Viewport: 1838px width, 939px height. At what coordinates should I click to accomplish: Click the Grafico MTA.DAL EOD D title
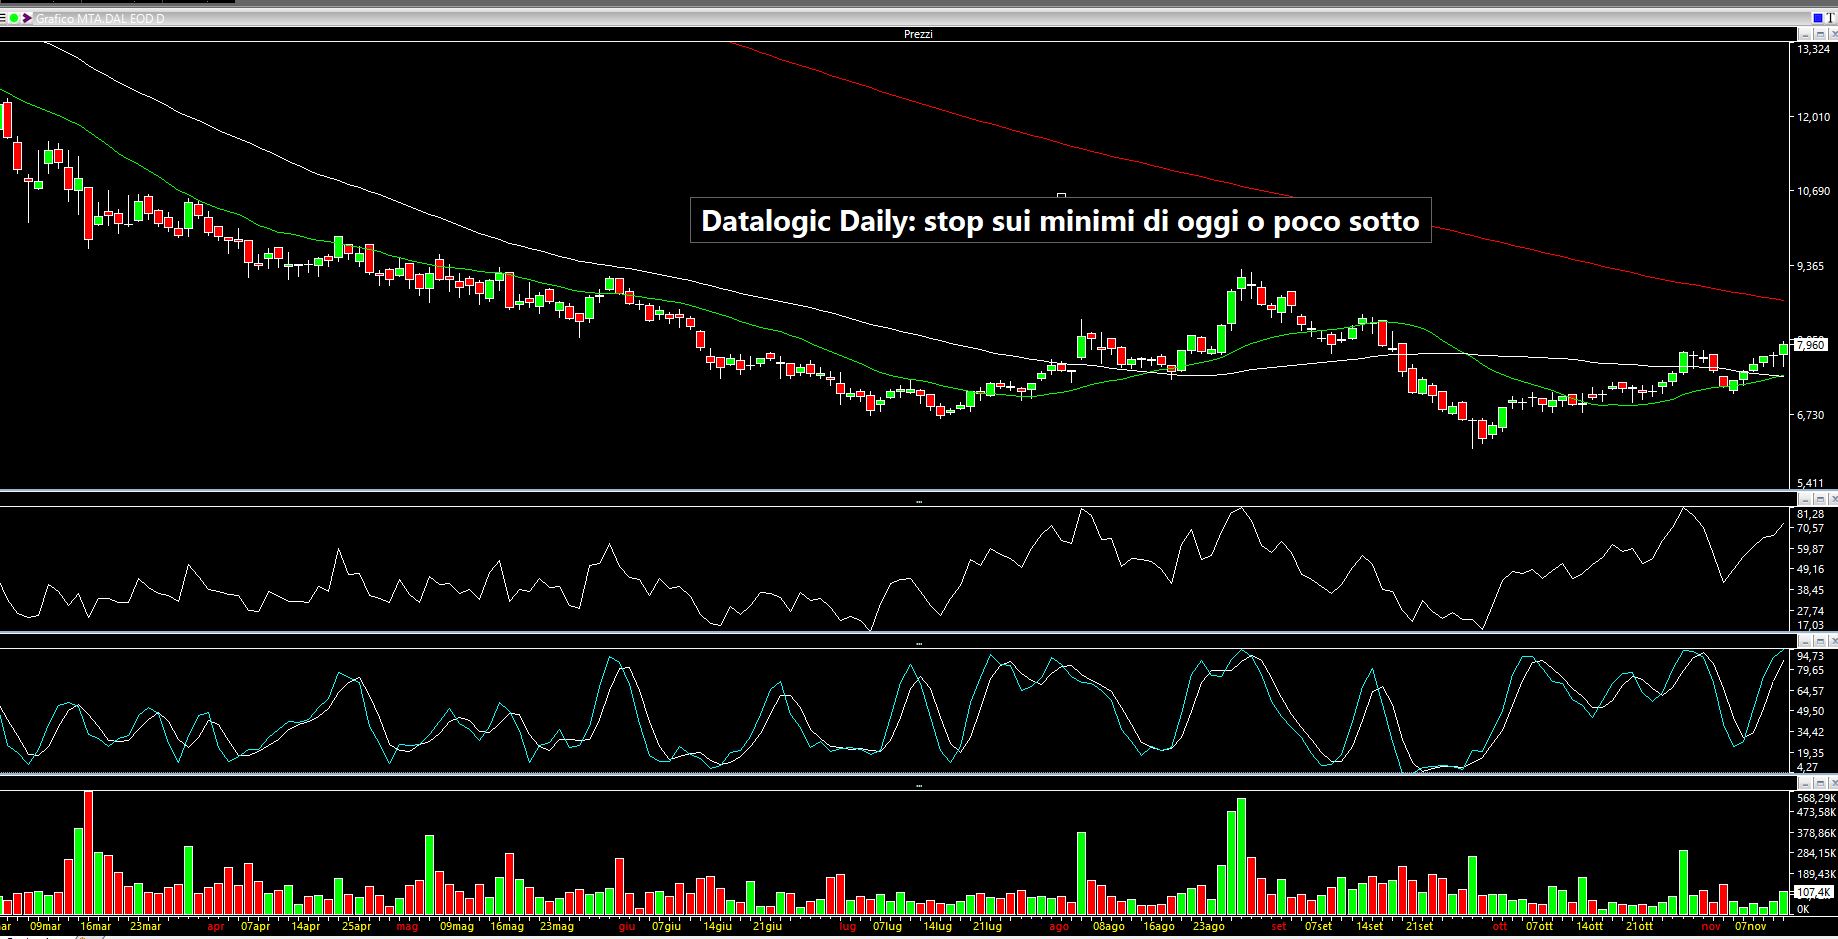pos(100,19)
